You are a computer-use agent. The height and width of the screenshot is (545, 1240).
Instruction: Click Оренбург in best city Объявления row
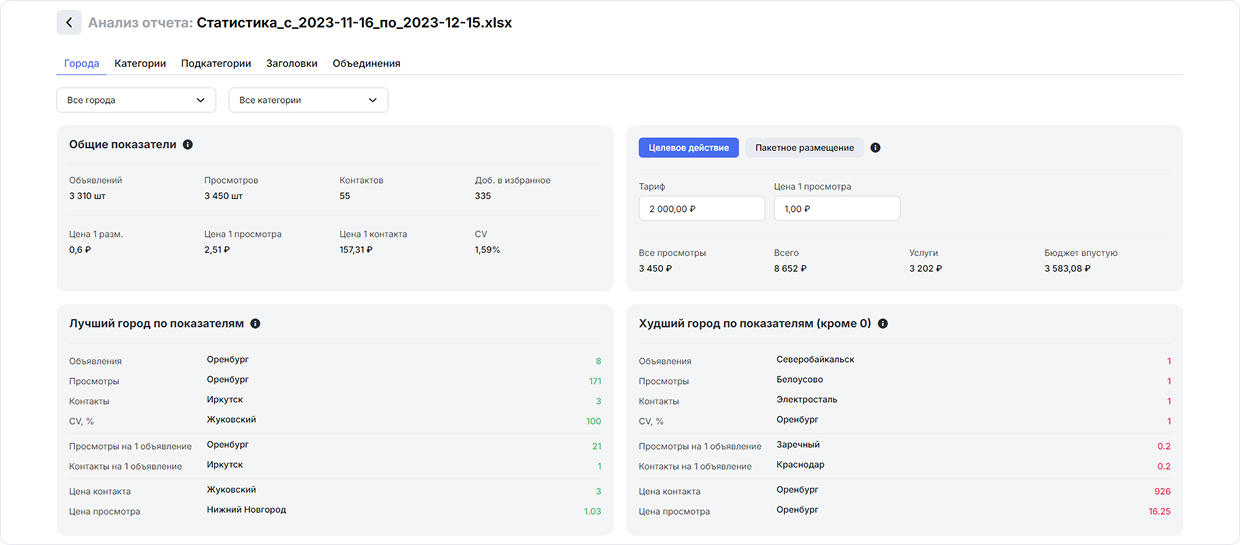click(x=228, y=359)
